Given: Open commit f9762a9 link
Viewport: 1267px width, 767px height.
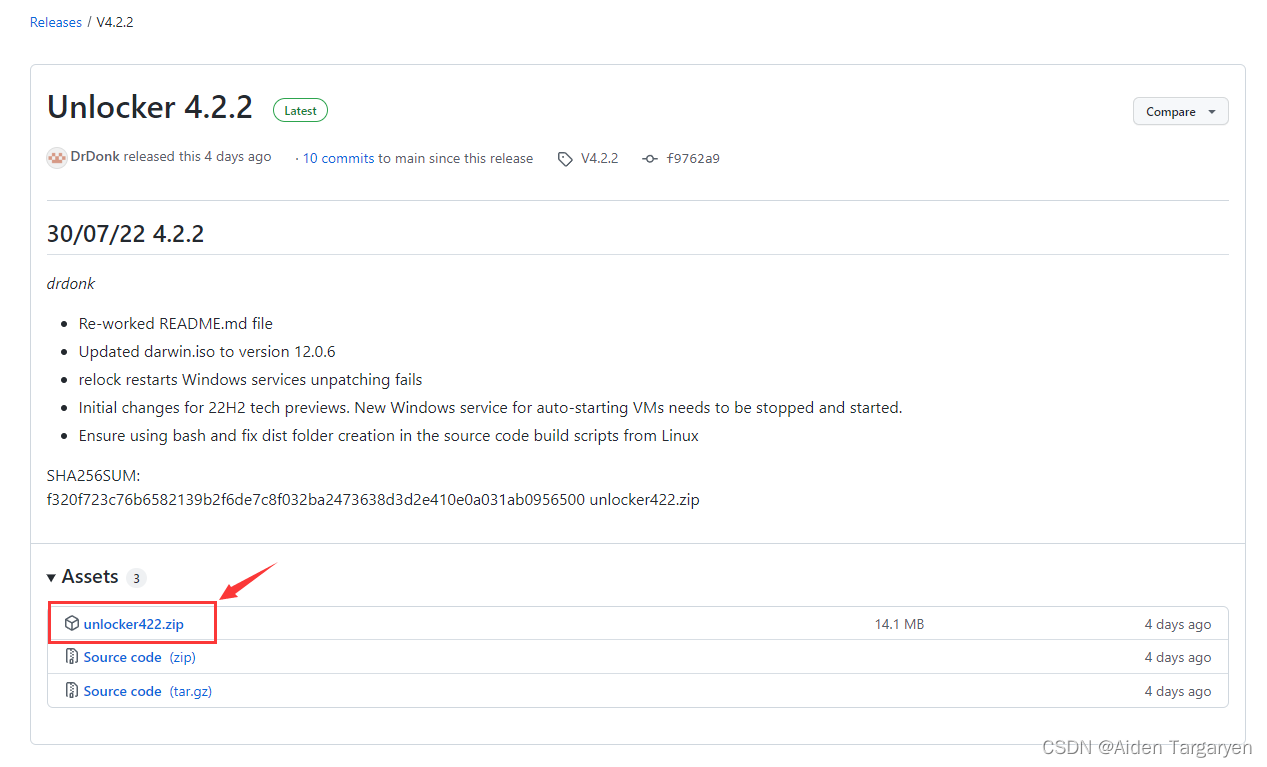Looking at the screenshot, I should (x=693, y=158).
